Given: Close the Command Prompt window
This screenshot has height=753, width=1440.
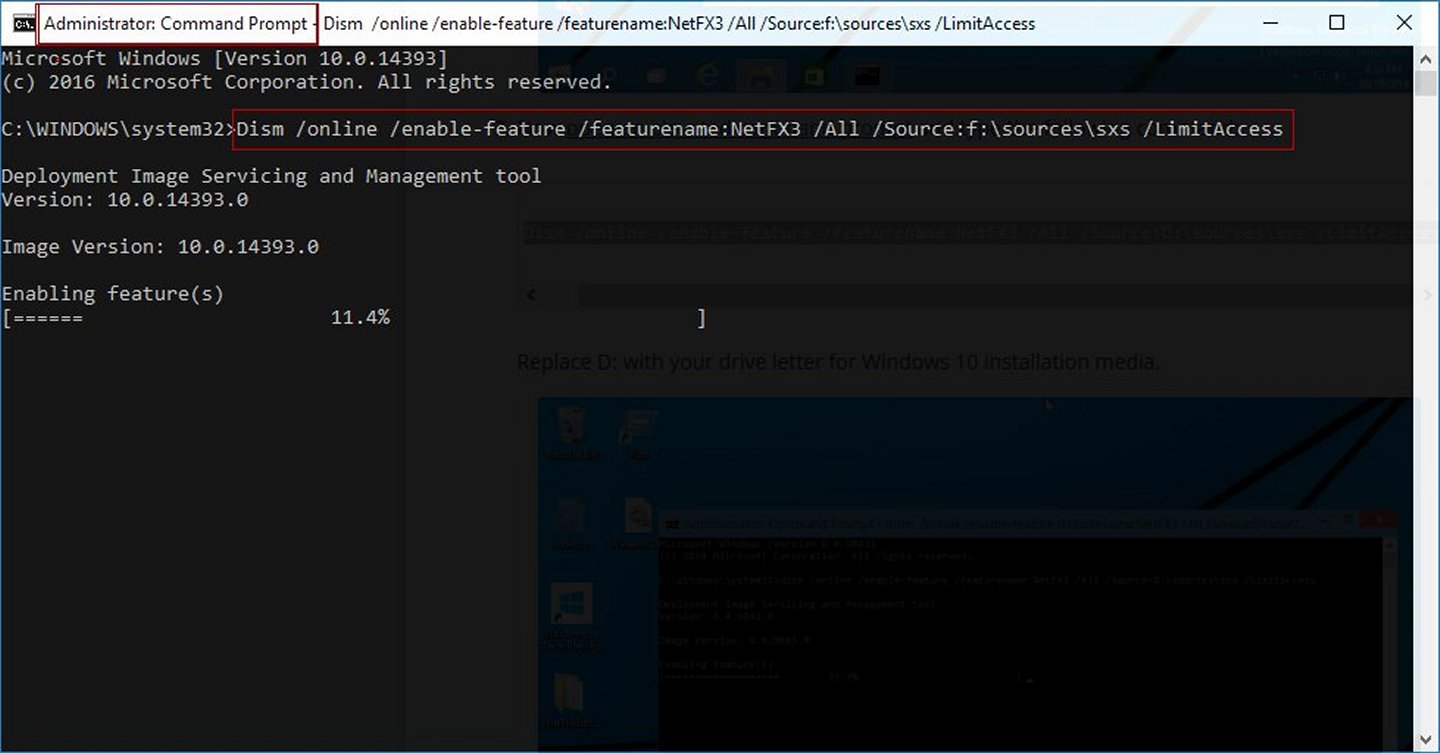Looking at the screenshot, I should pos(1404,22).
